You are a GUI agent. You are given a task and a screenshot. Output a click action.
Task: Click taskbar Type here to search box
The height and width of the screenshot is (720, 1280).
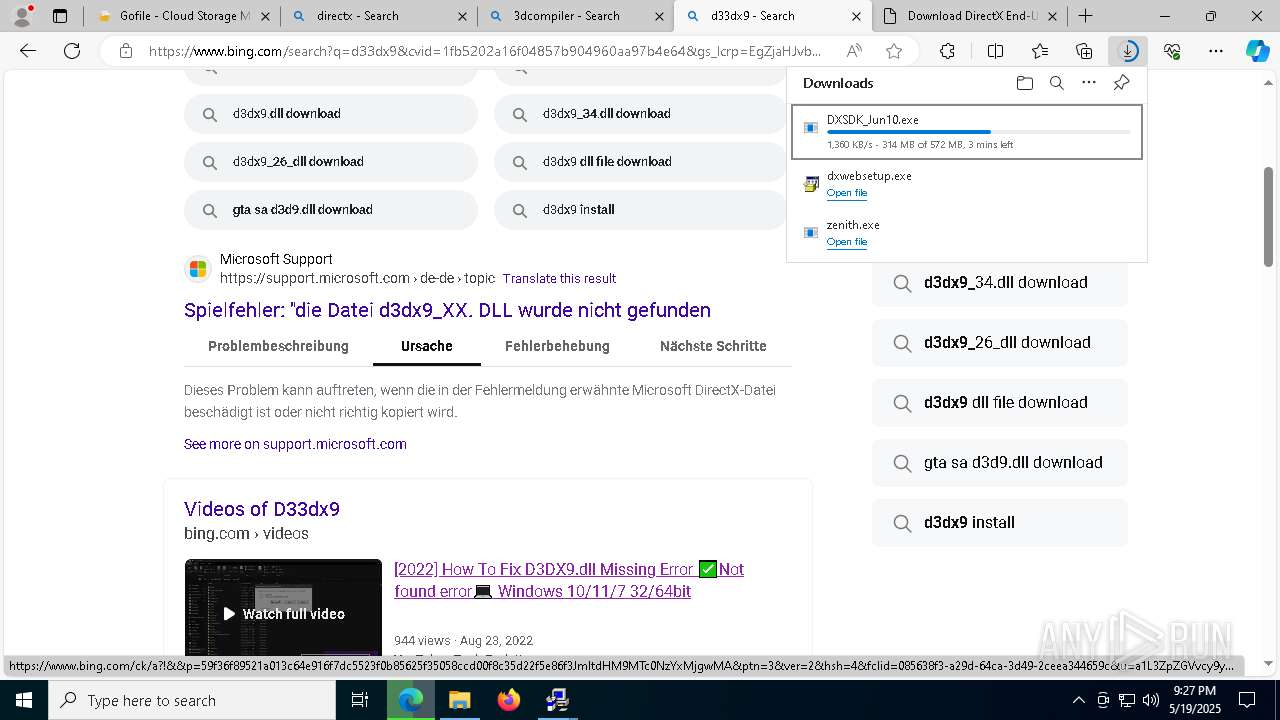click(x=192, y=700)
